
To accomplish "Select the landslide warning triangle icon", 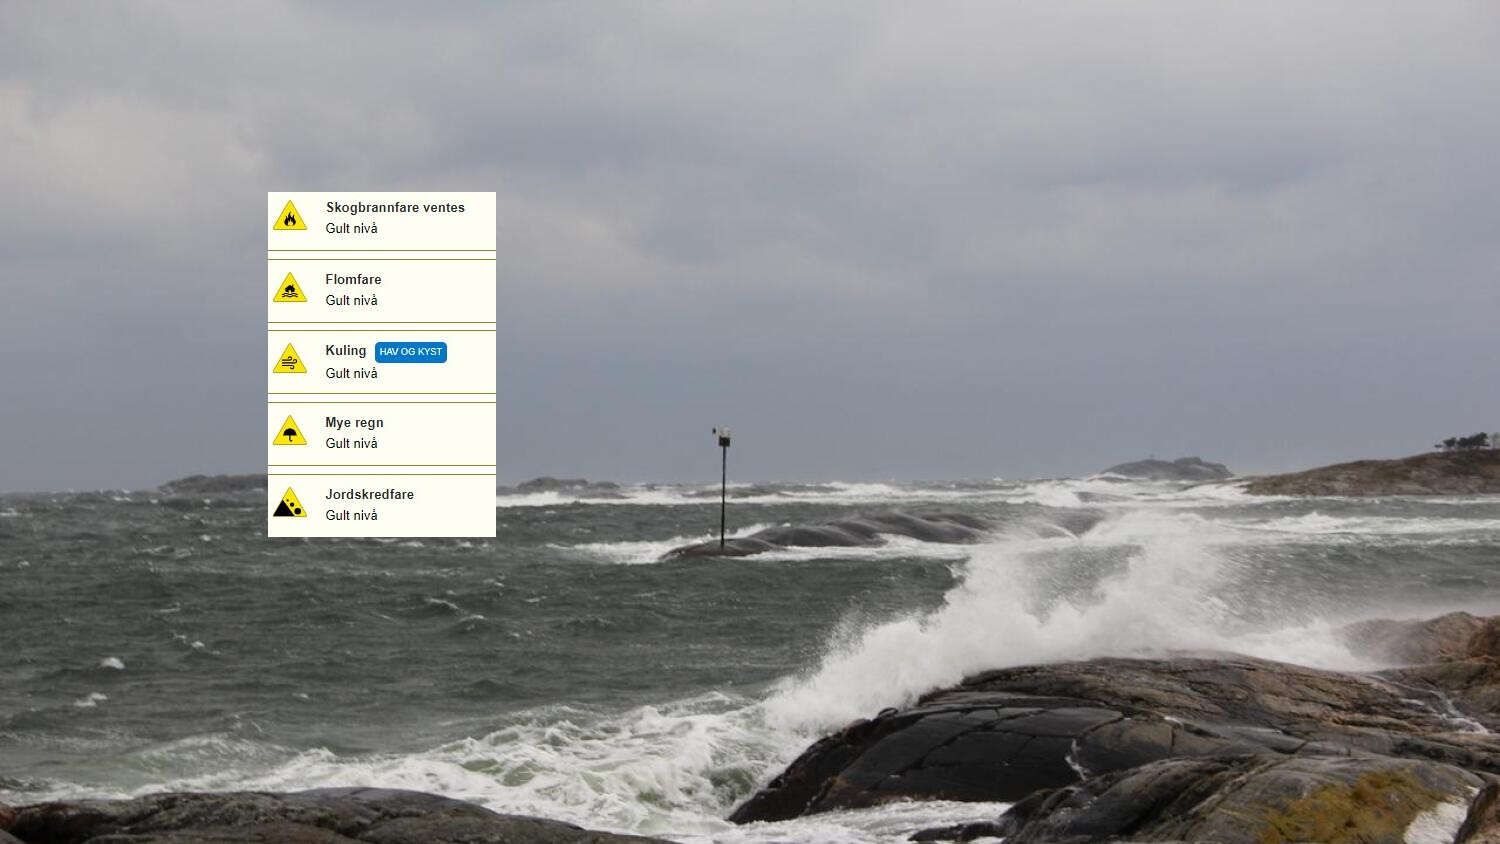I will tap(290, 504).
